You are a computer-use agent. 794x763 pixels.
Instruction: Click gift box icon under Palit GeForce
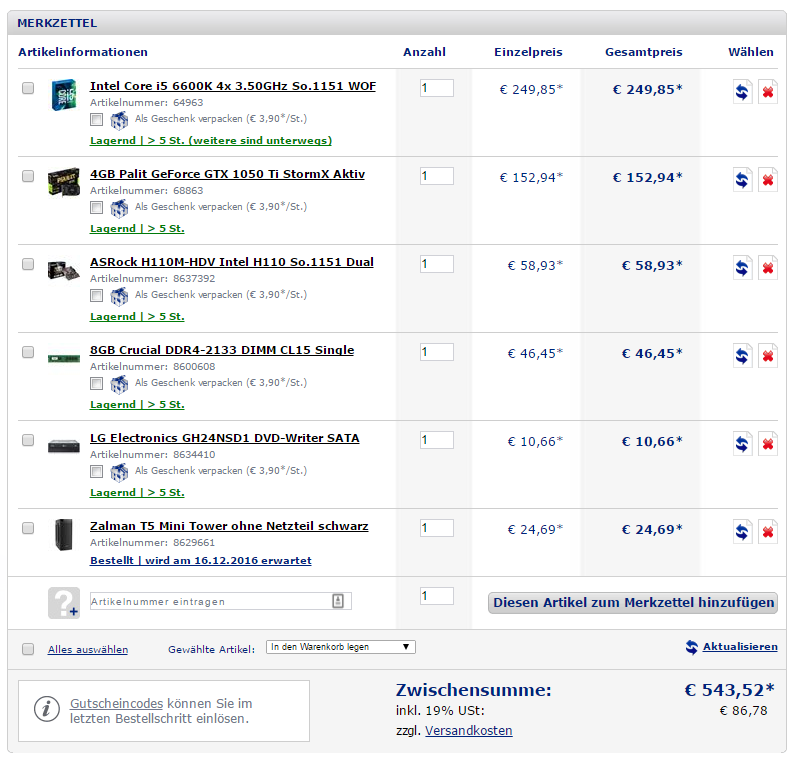click(x=119, y=208)
